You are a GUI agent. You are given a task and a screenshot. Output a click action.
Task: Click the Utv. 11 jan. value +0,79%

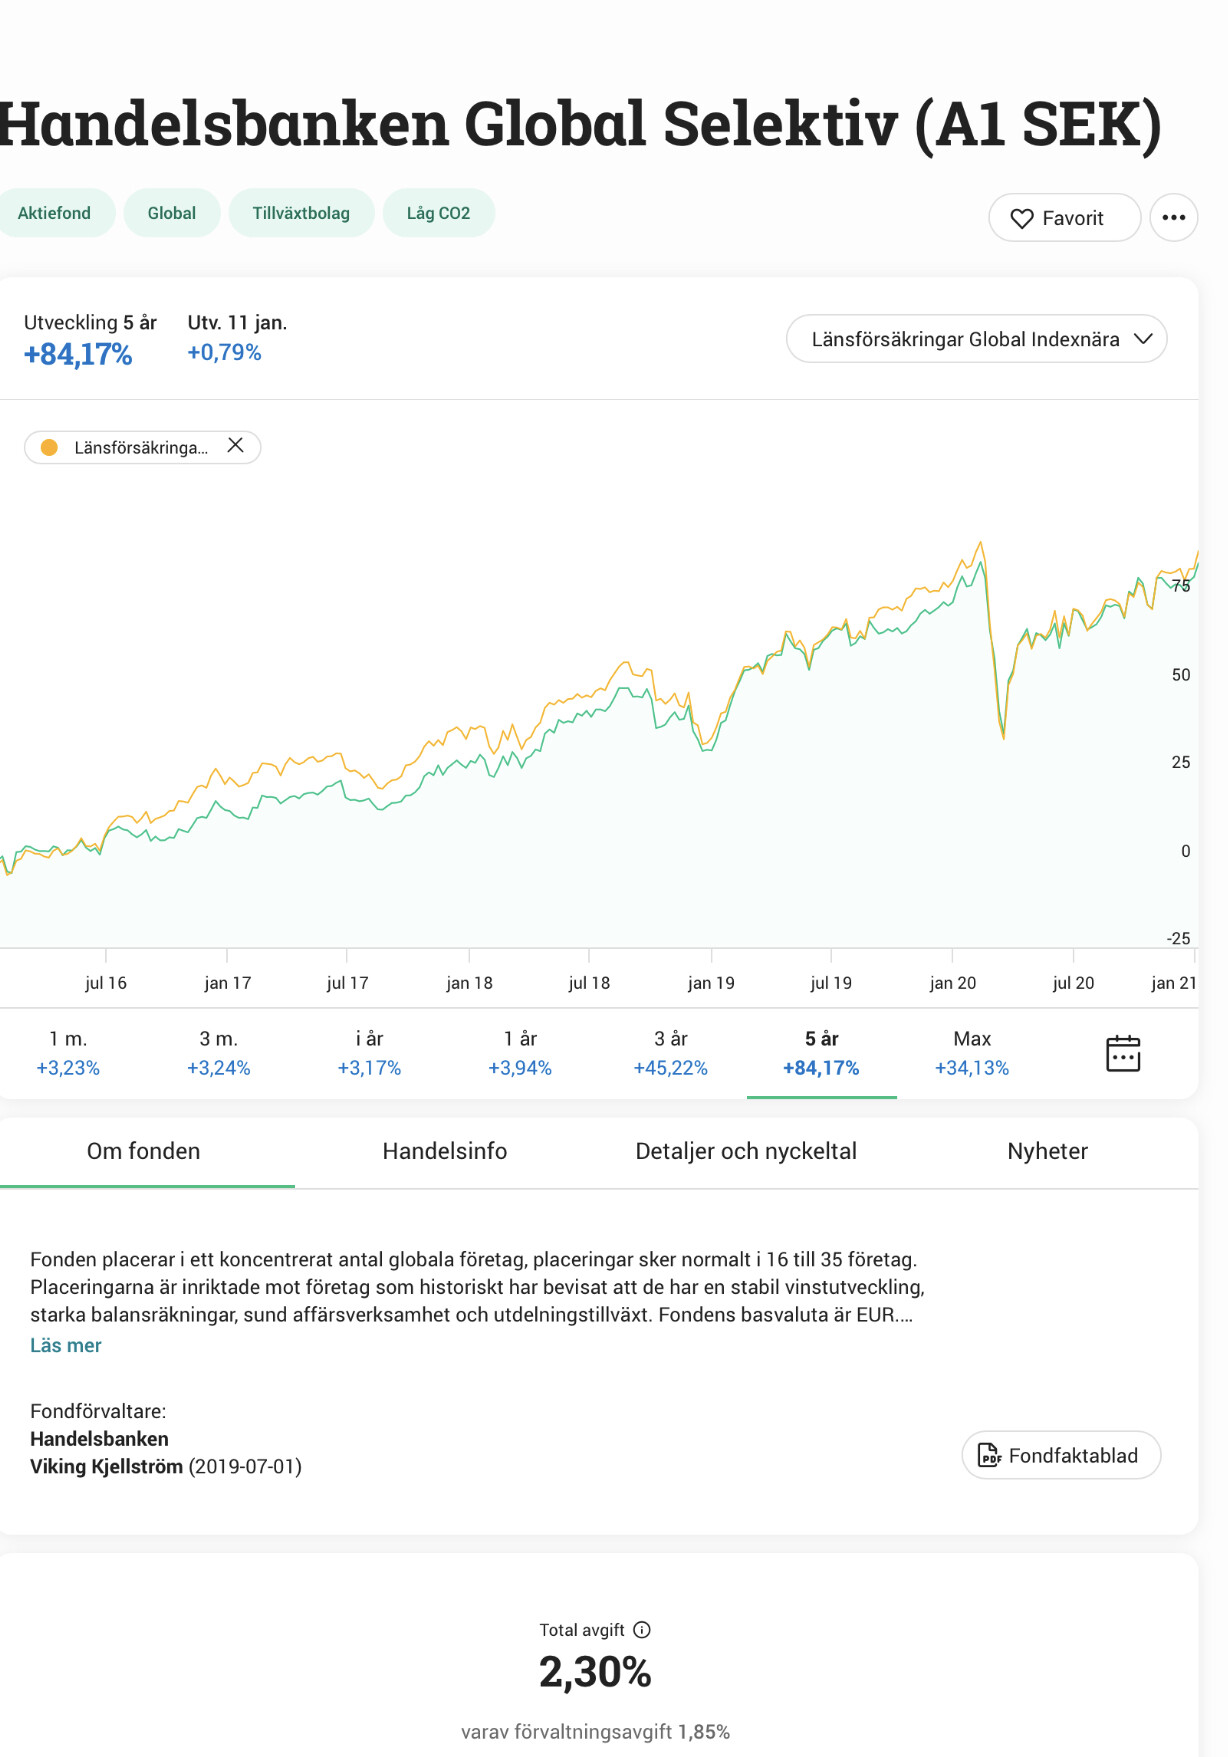(x=224, y=352)
